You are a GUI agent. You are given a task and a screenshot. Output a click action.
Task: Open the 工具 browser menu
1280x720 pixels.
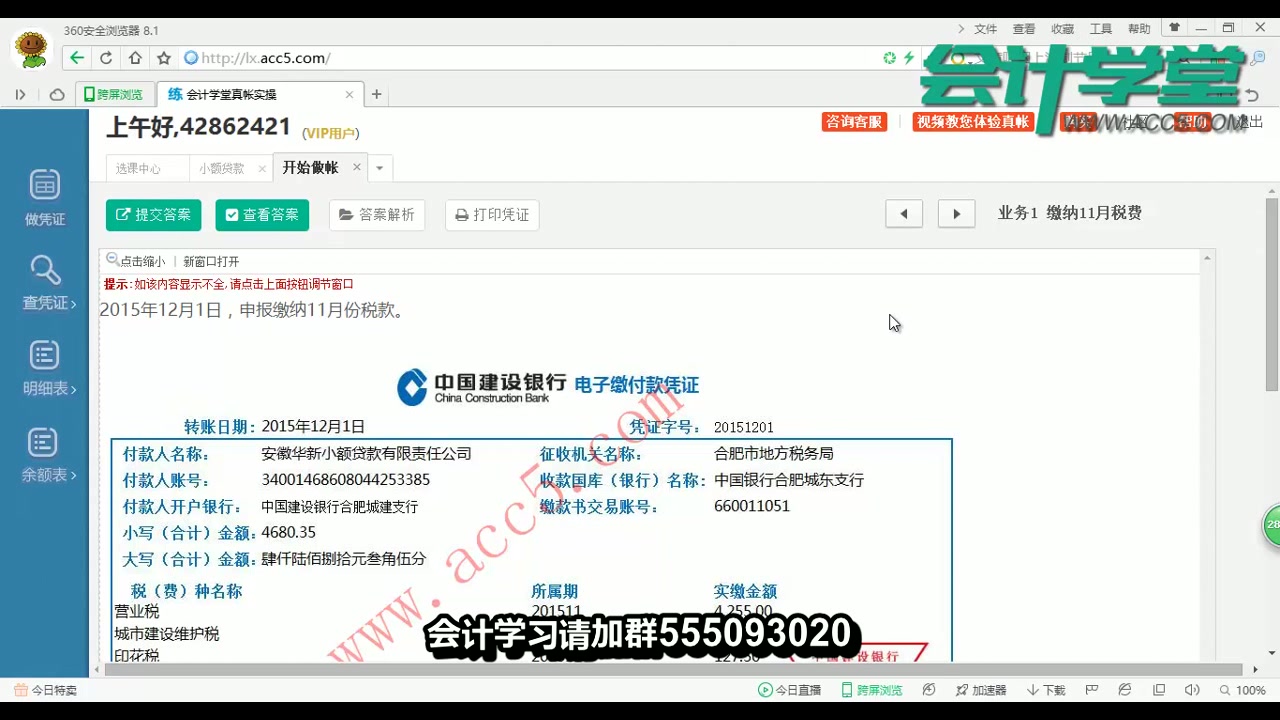1101,29
